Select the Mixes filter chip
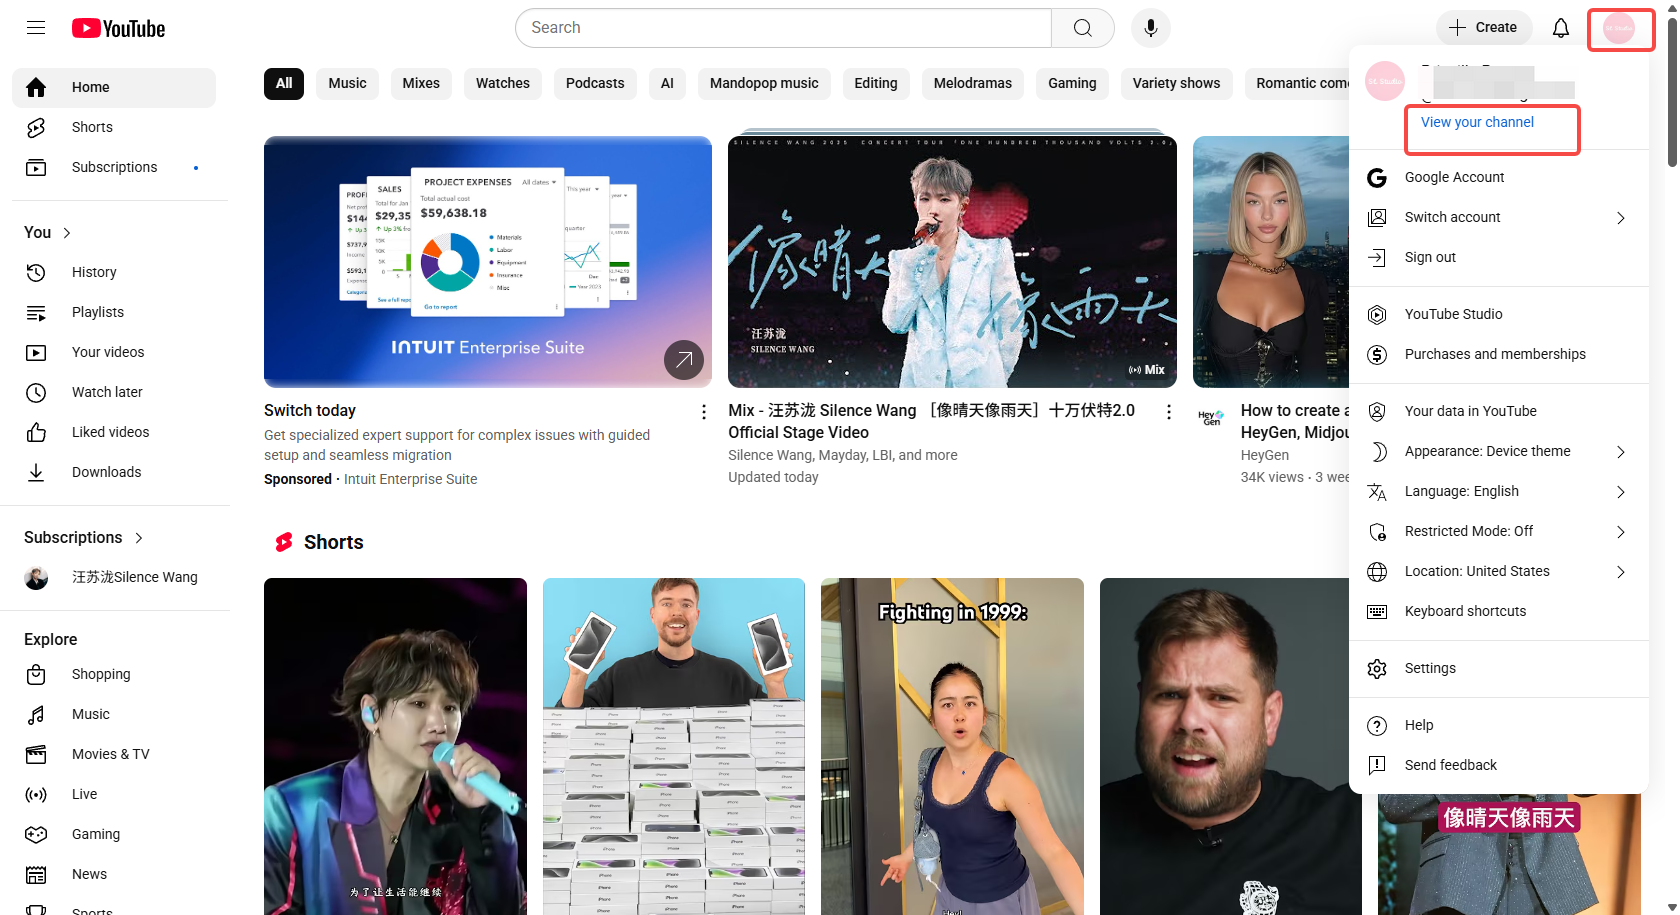Viewport: 1680px width, 915px height. coord(421,83)
